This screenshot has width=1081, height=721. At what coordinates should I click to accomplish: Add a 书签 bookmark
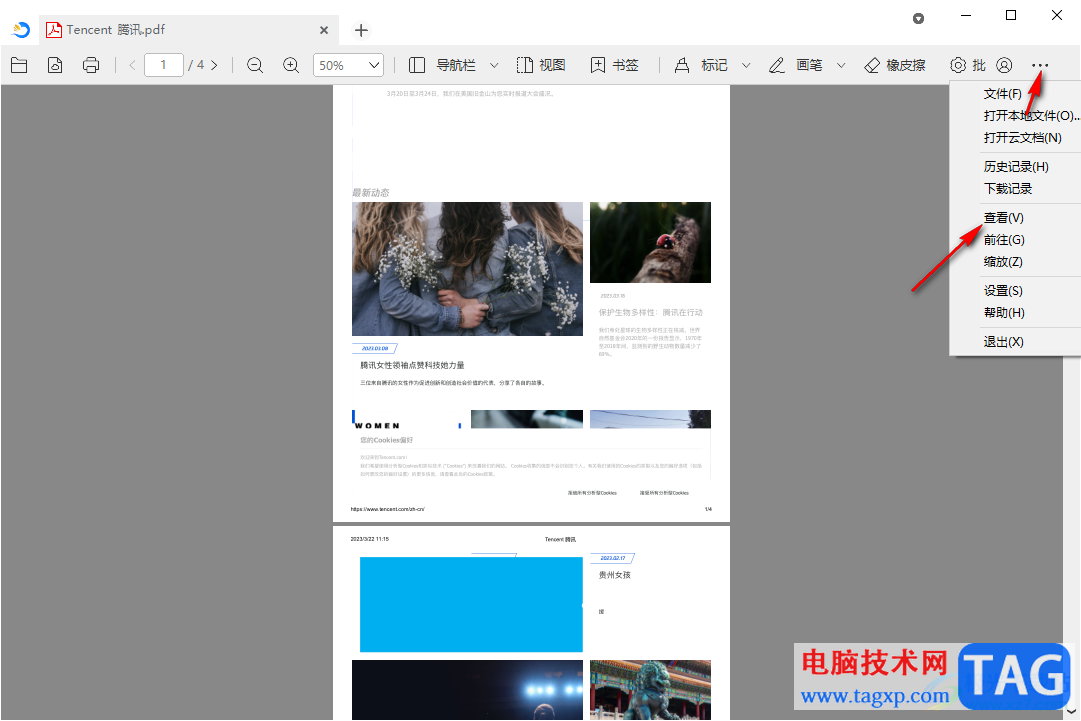point(614,65)
